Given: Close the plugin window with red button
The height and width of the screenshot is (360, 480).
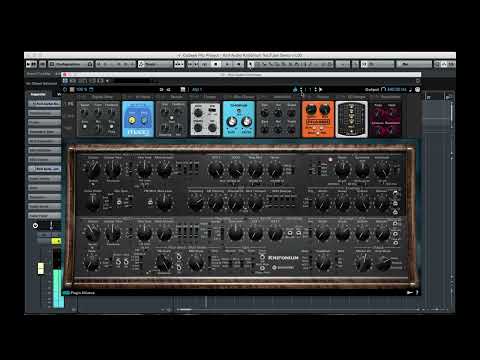Looking at the screenshot, I should tap(65, 74).
